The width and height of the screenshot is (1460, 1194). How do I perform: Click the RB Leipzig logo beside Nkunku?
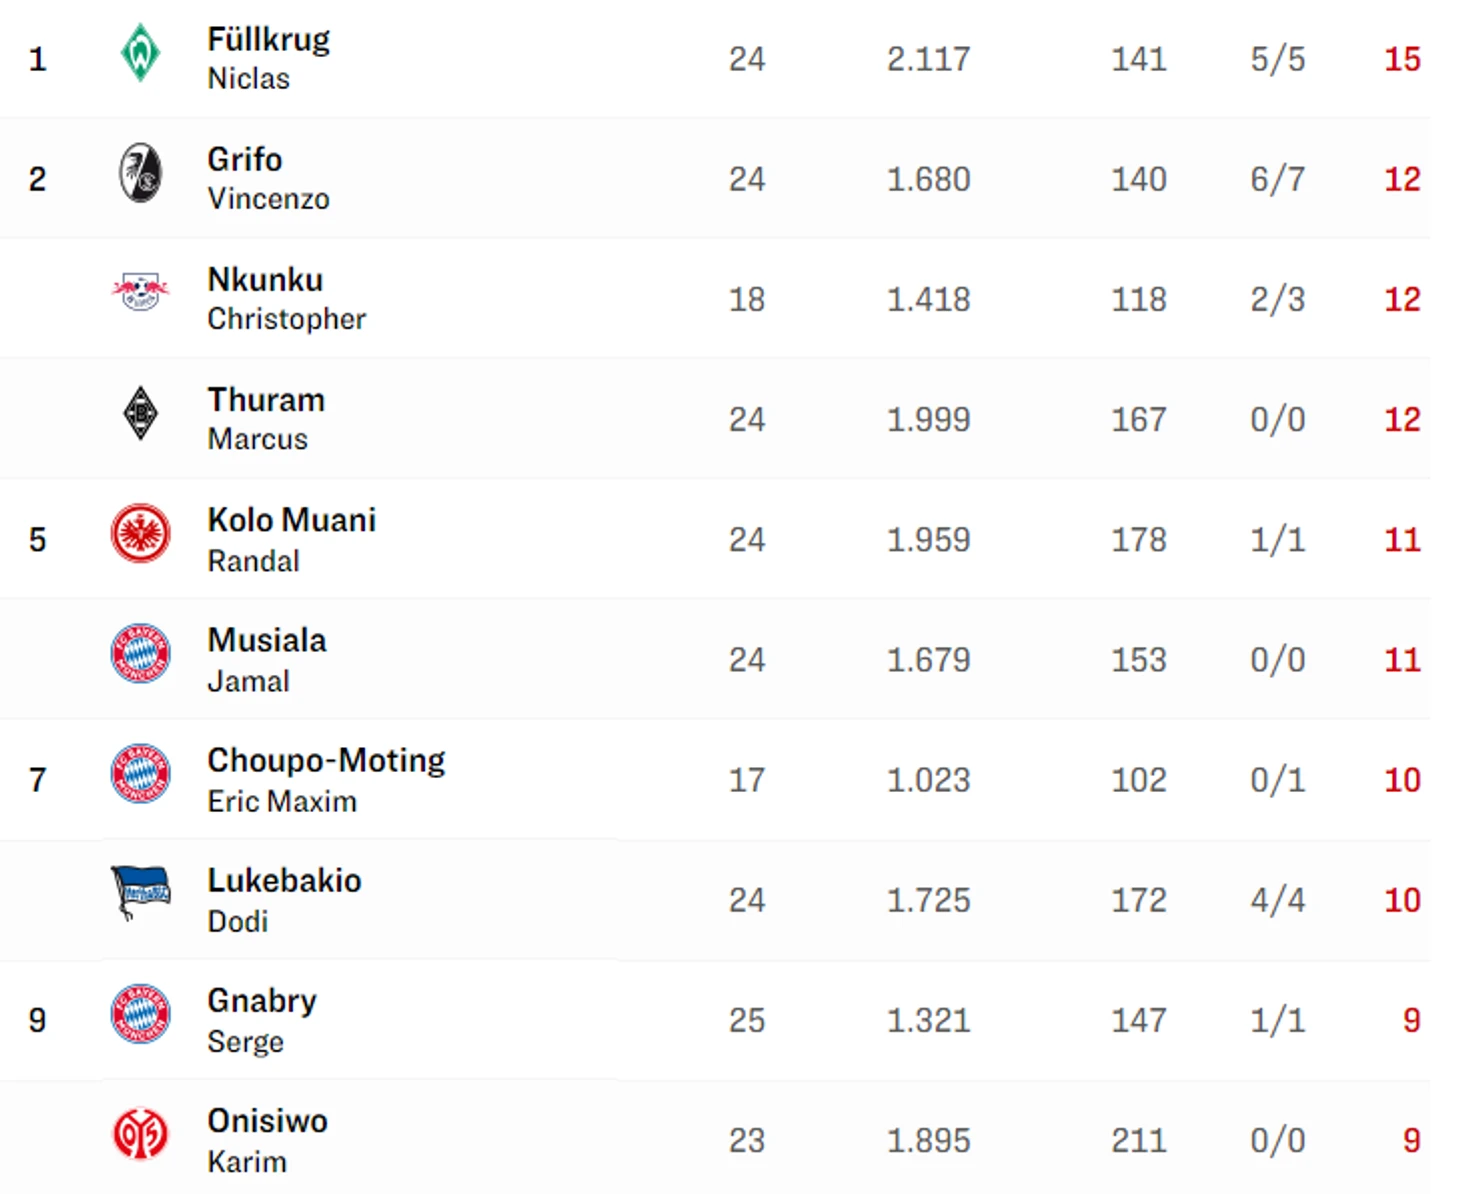click(x=140, y=292)
